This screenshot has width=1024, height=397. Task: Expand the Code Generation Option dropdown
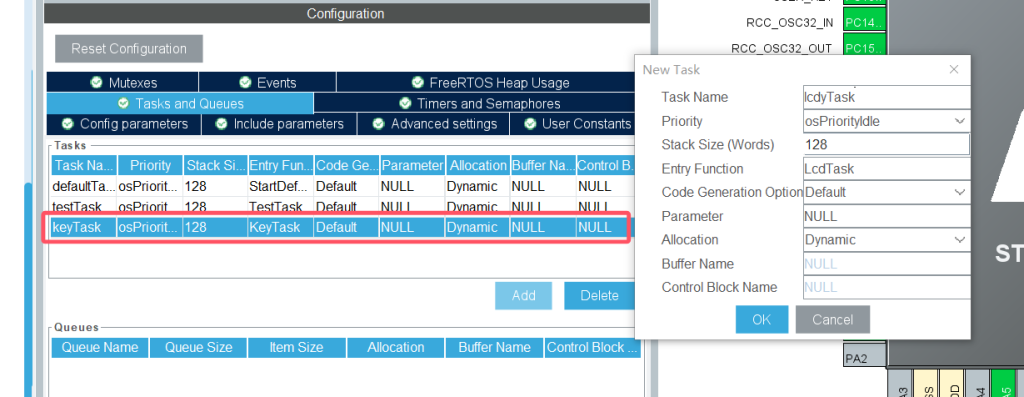886,193
